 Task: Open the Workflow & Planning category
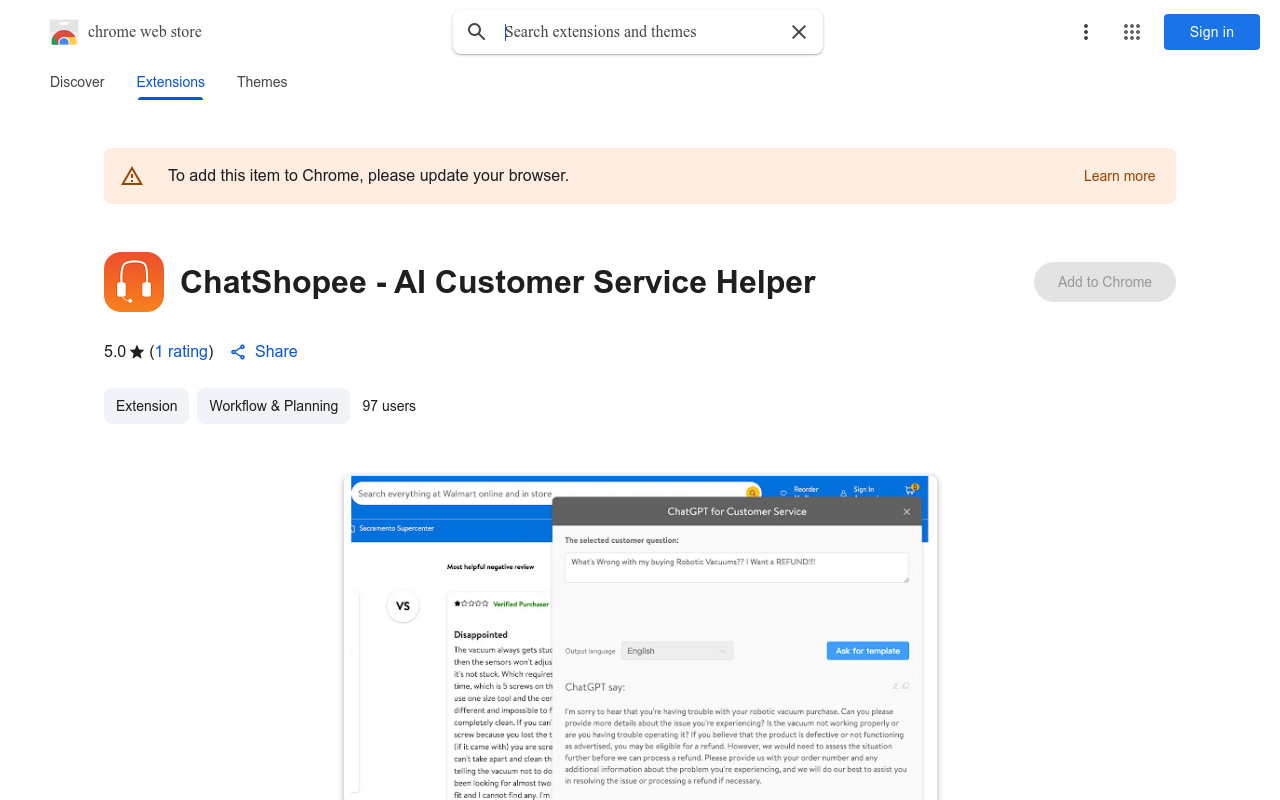coord(274,406)
